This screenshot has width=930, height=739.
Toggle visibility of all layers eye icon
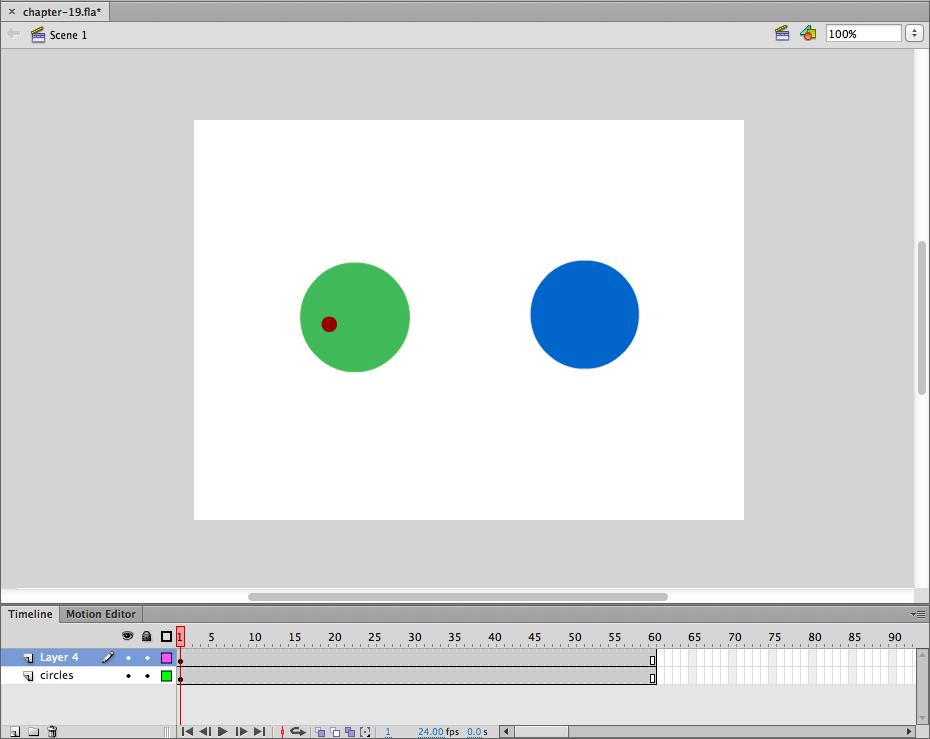click(x=128, y=636)
